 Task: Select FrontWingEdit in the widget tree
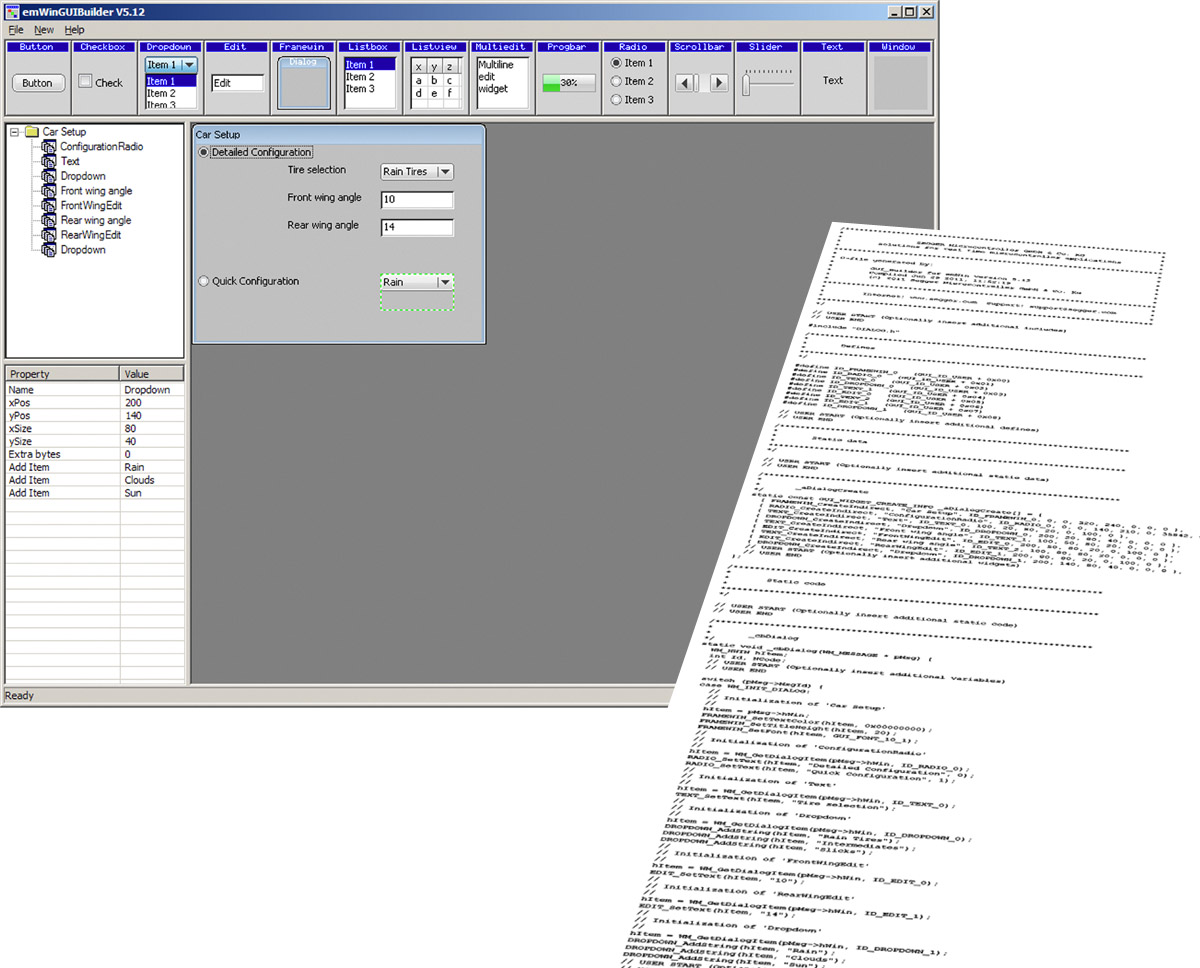pos(90,205)
